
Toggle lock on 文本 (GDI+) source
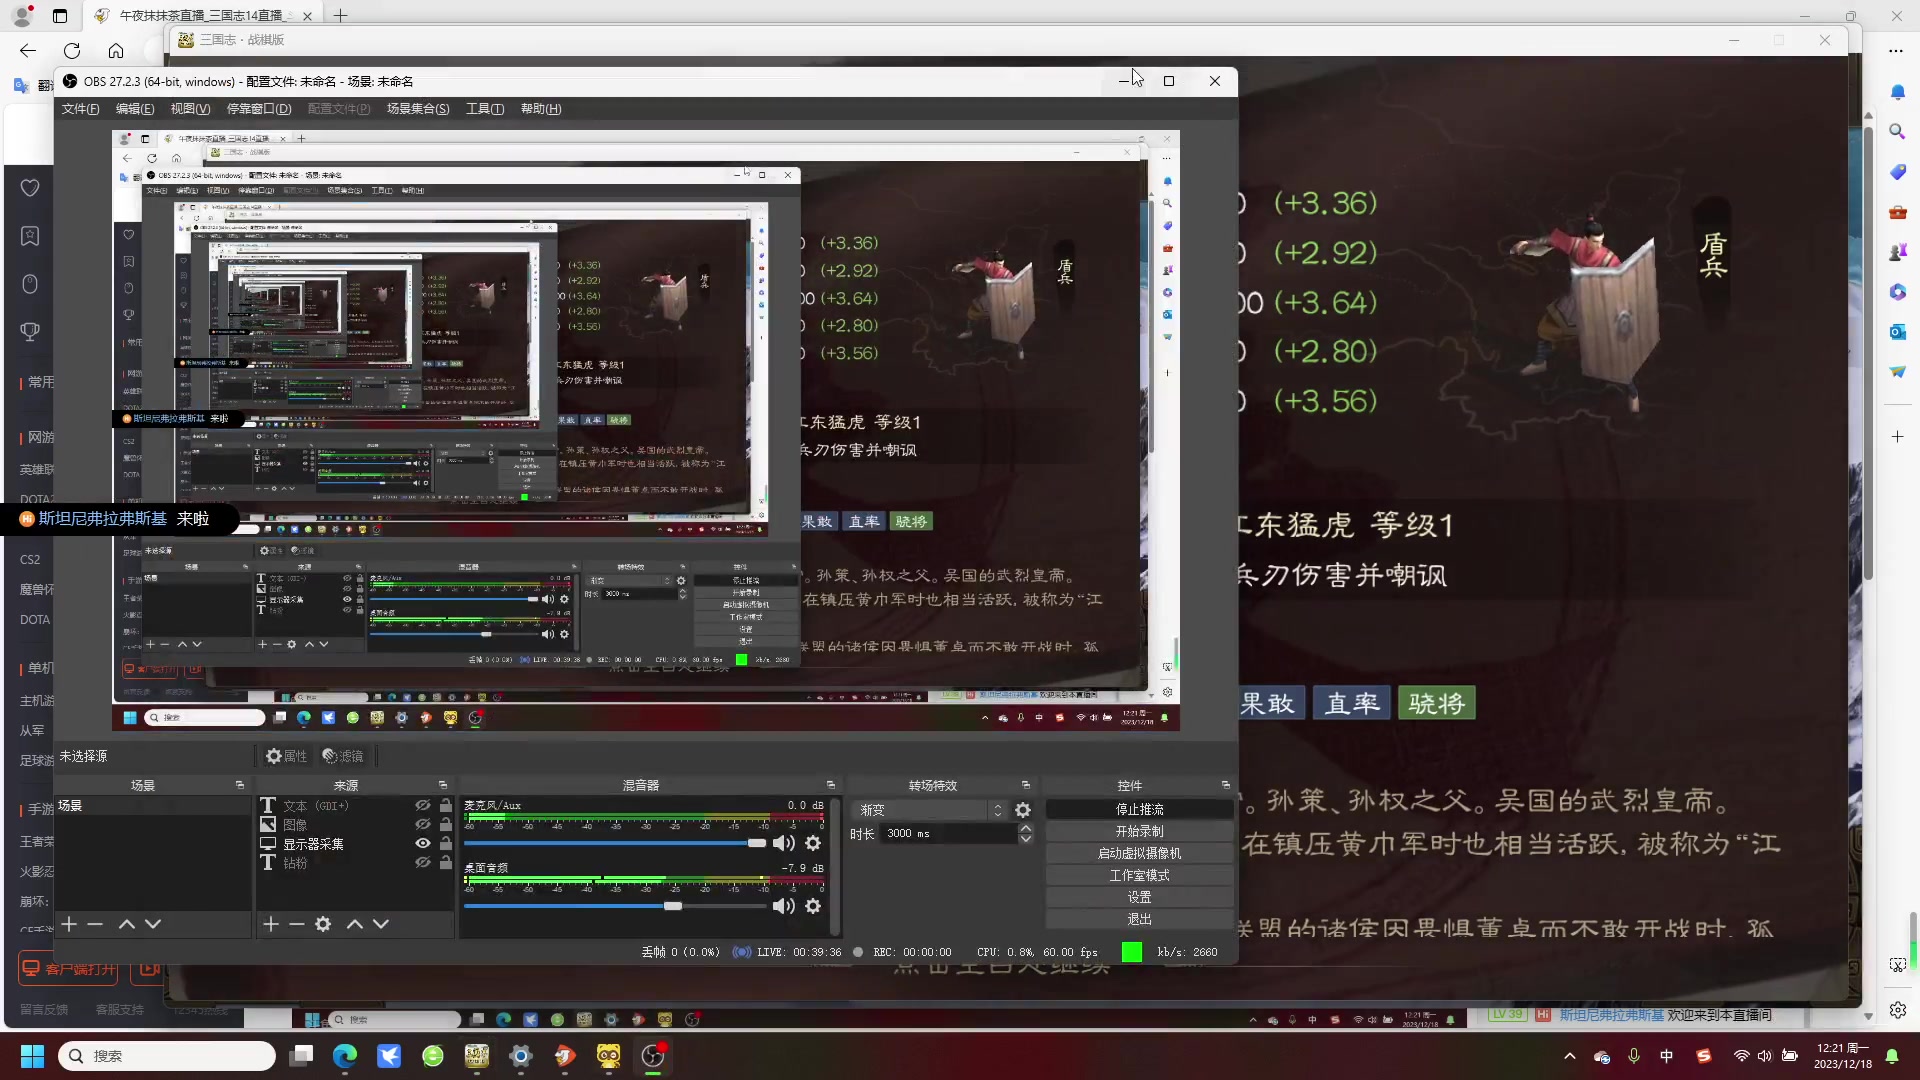tap(446, 806)
